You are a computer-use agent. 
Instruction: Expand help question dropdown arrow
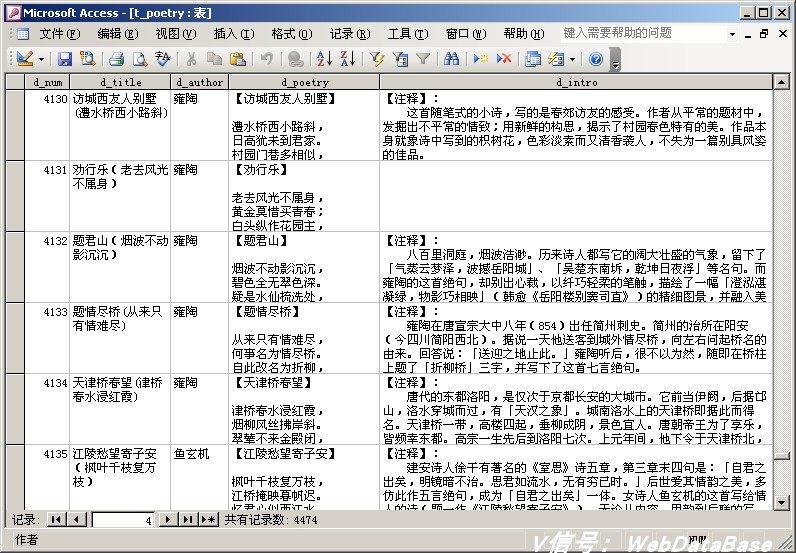(x=732, y=34)
